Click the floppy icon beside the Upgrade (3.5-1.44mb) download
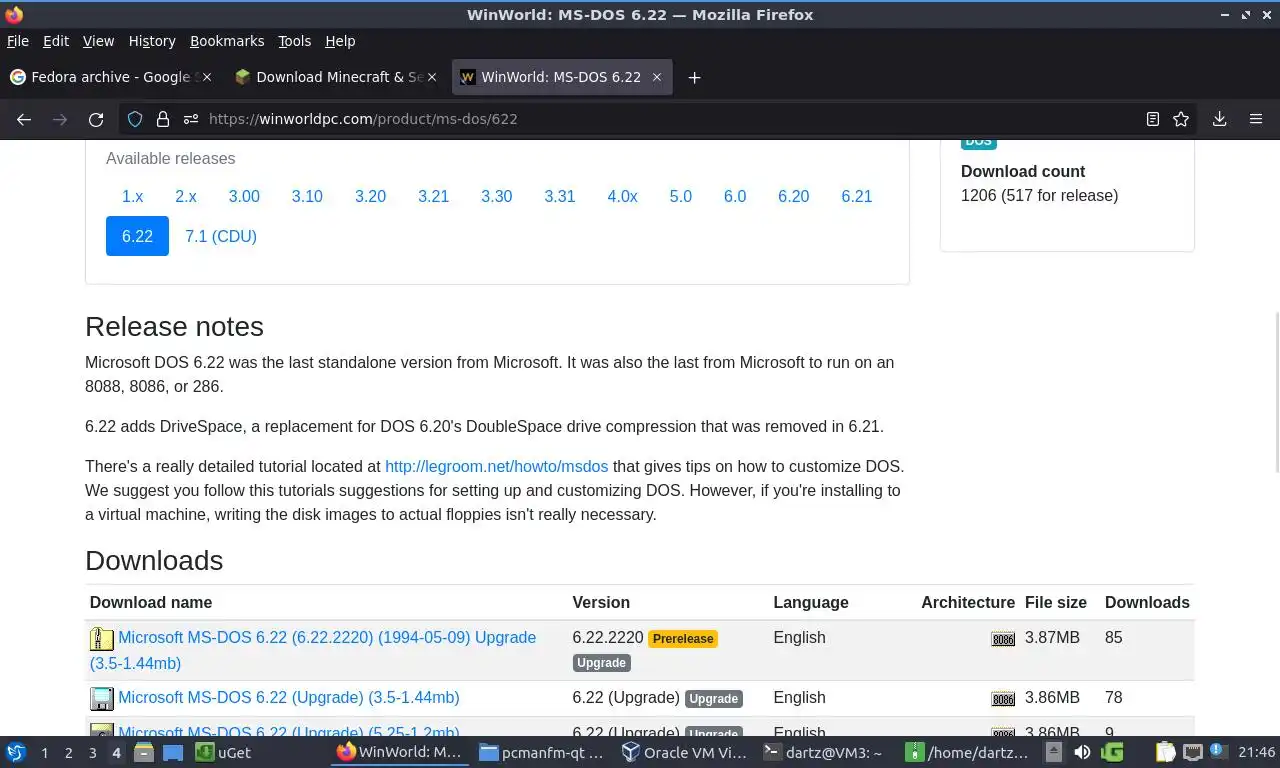Screen dimensions: 1280x768 click(x=102, y=698)
